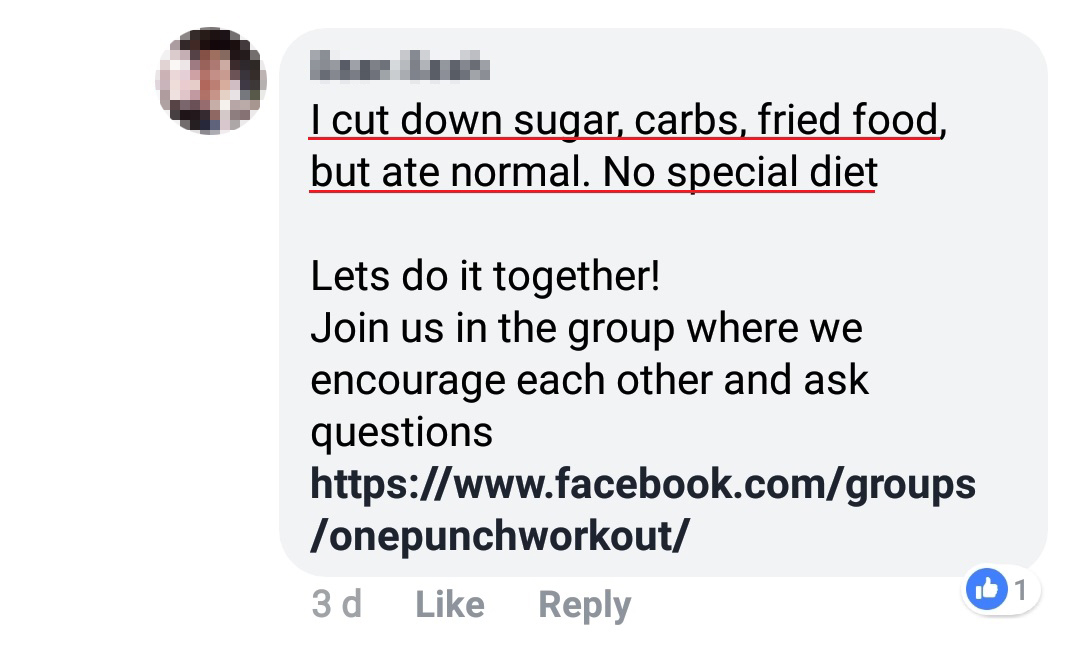Click the "Lets do it together!" line
Screen dimensions: 1080x646
pyautogui.click(x=486, y=276)
